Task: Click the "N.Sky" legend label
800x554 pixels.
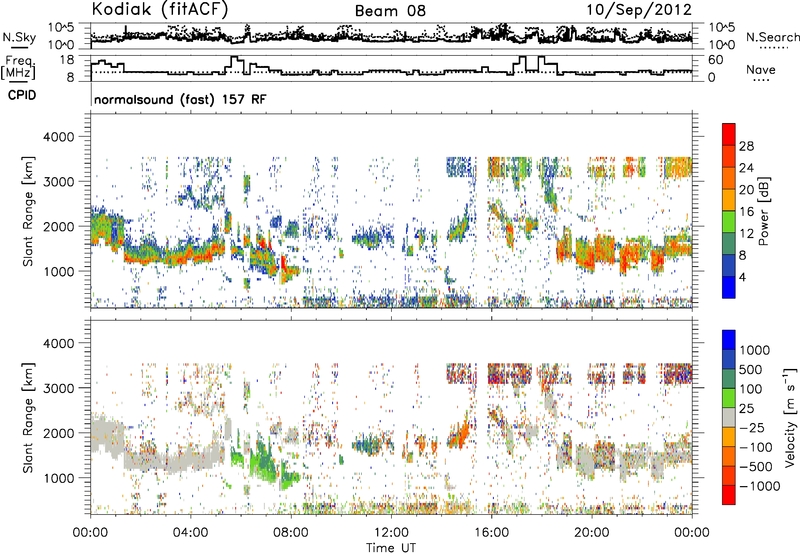Action: pos(19,37)
